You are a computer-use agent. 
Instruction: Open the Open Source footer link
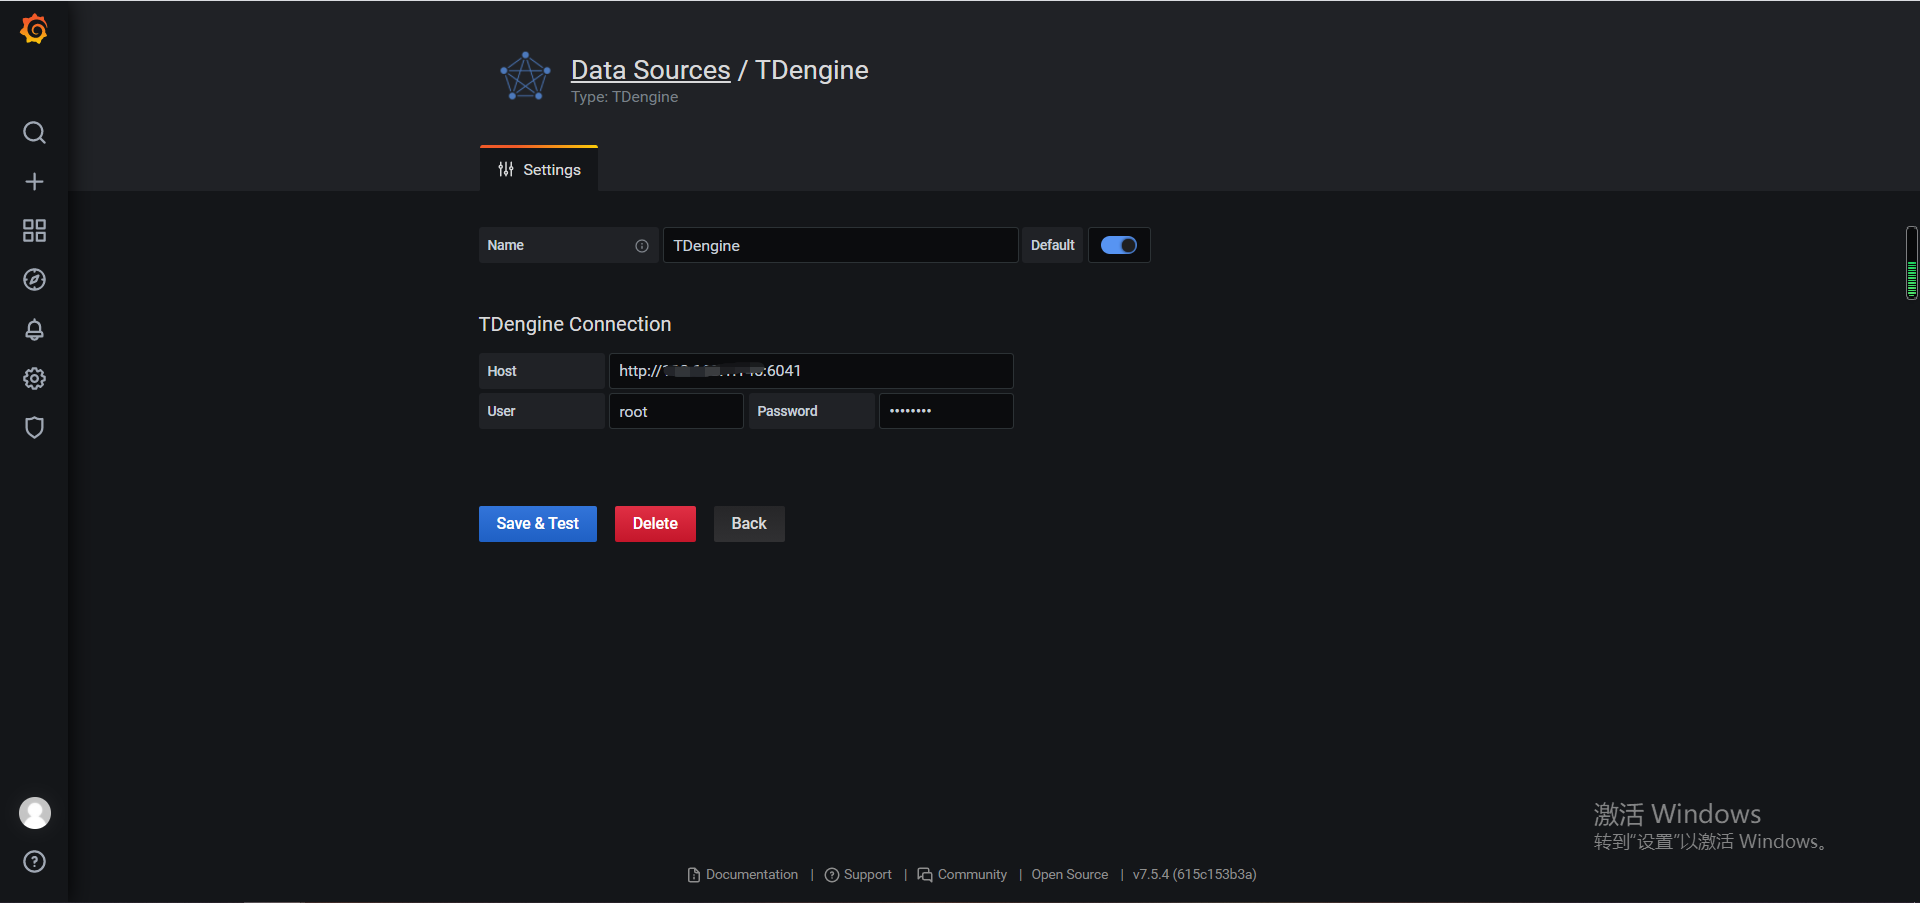click(1070, 875)
